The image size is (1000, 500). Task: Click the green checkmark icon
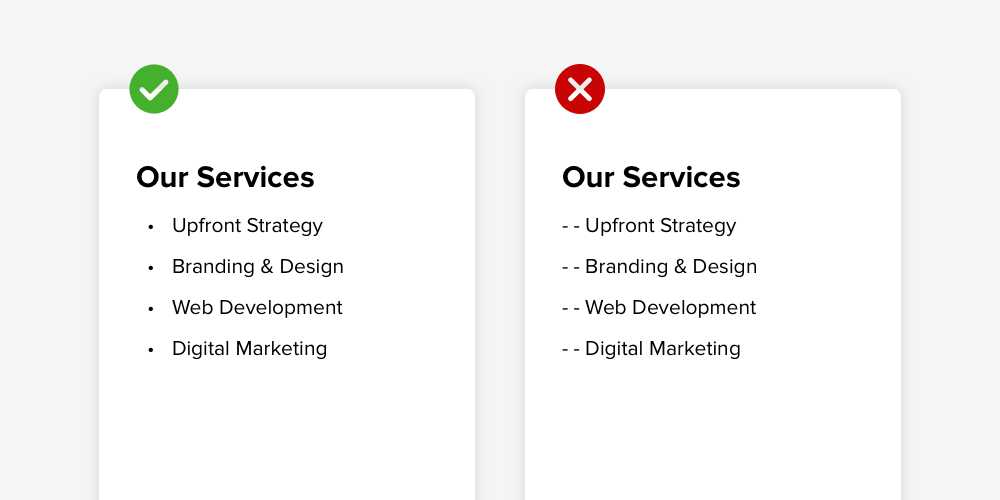point(154,89)
